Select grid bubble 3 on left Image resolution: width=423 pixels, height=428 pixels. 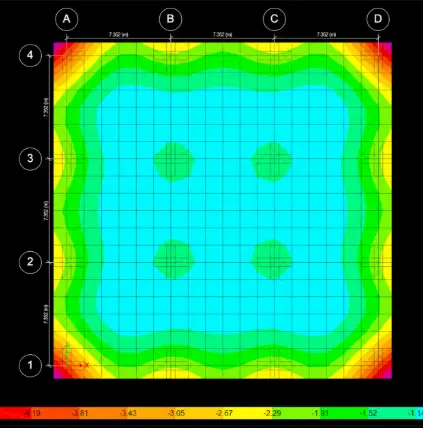pyautogui.click(x=30, y=159)
